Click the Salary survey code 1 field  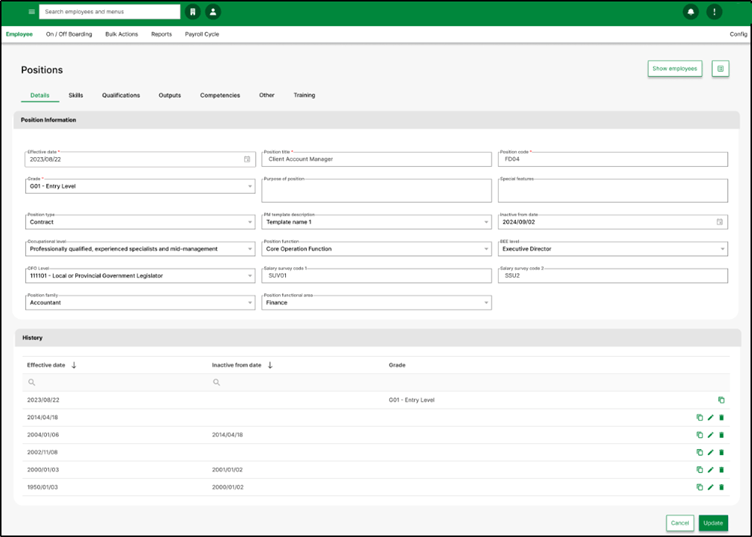376,276
